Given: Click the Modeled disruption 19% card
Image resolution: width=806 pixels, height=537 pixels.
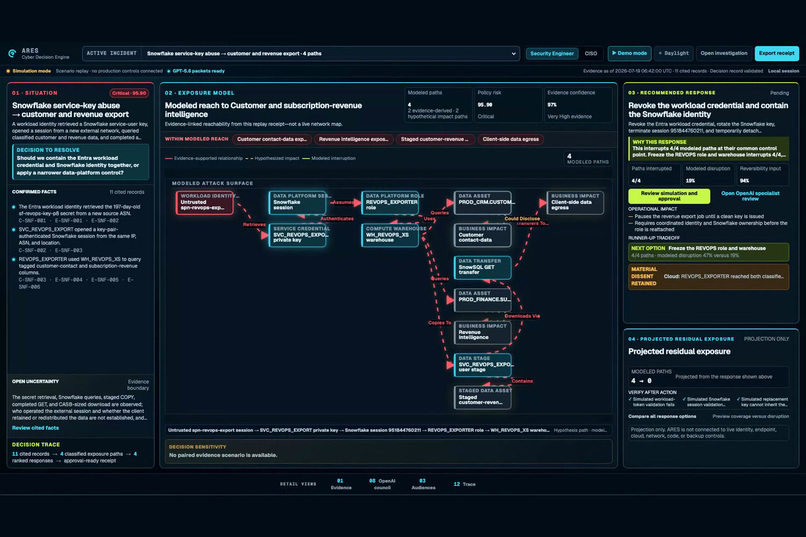Looking at the screenshot, I should [x=708, y=175].
